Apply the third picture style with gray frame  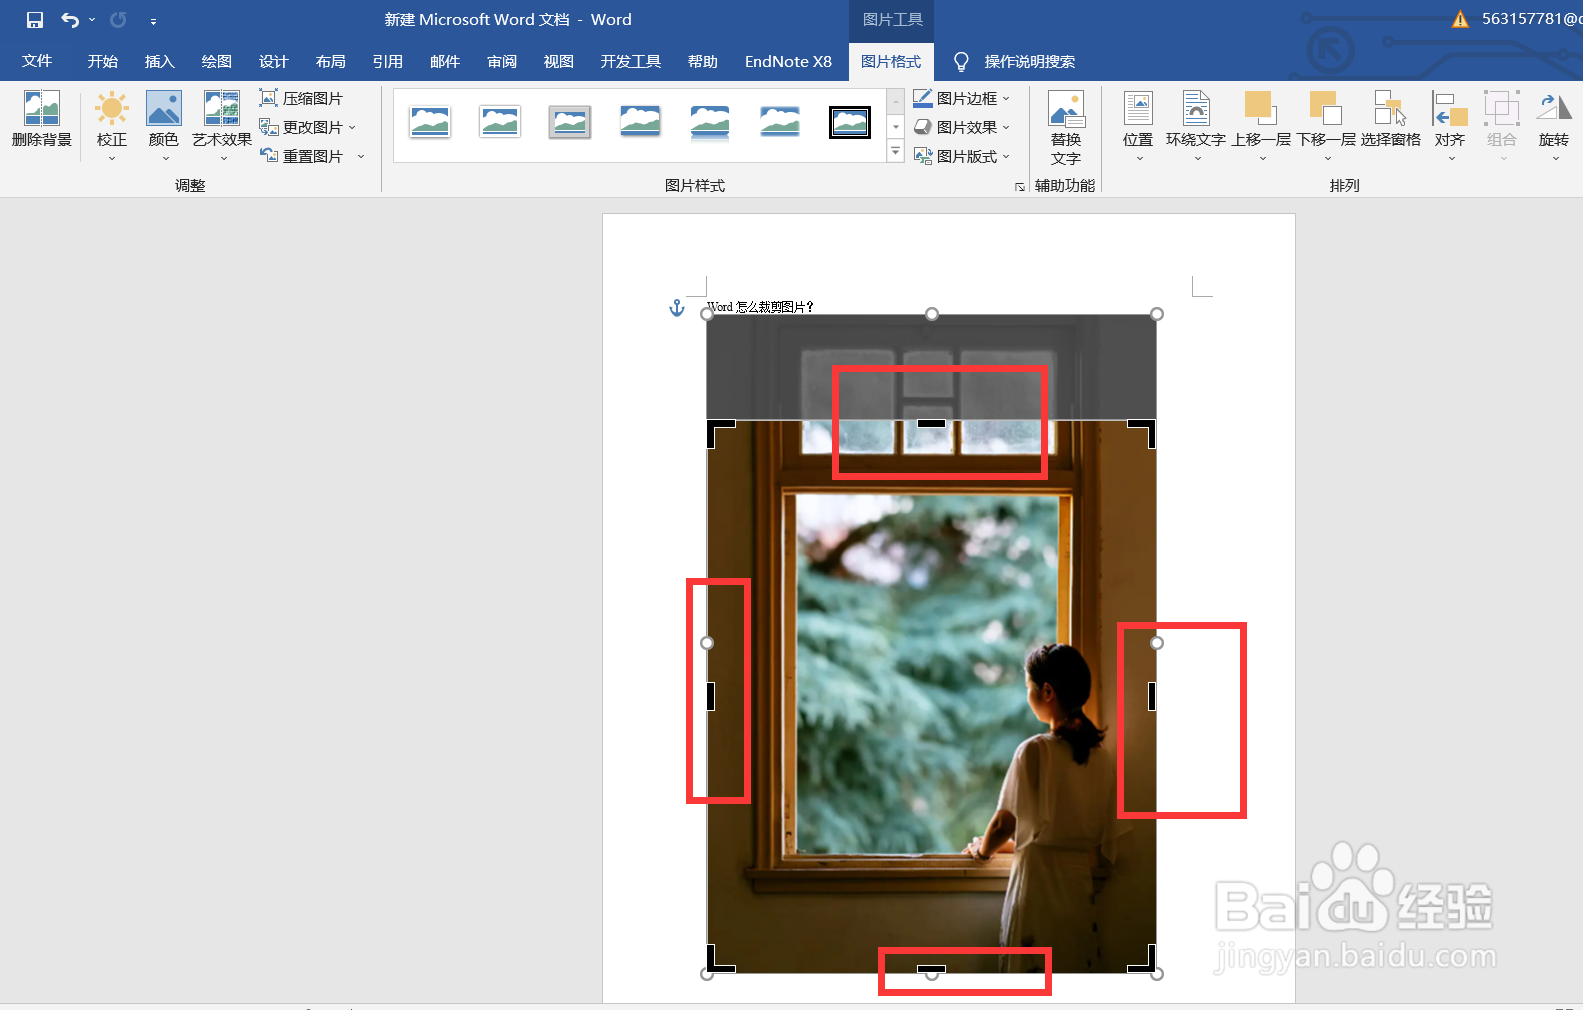coord(570,123)
